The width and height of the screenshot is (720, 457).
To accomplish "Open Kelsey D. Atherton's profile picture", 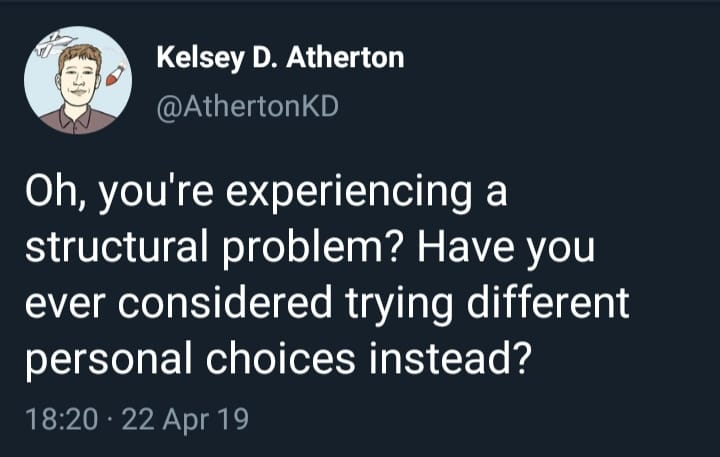I will [78, 80].
